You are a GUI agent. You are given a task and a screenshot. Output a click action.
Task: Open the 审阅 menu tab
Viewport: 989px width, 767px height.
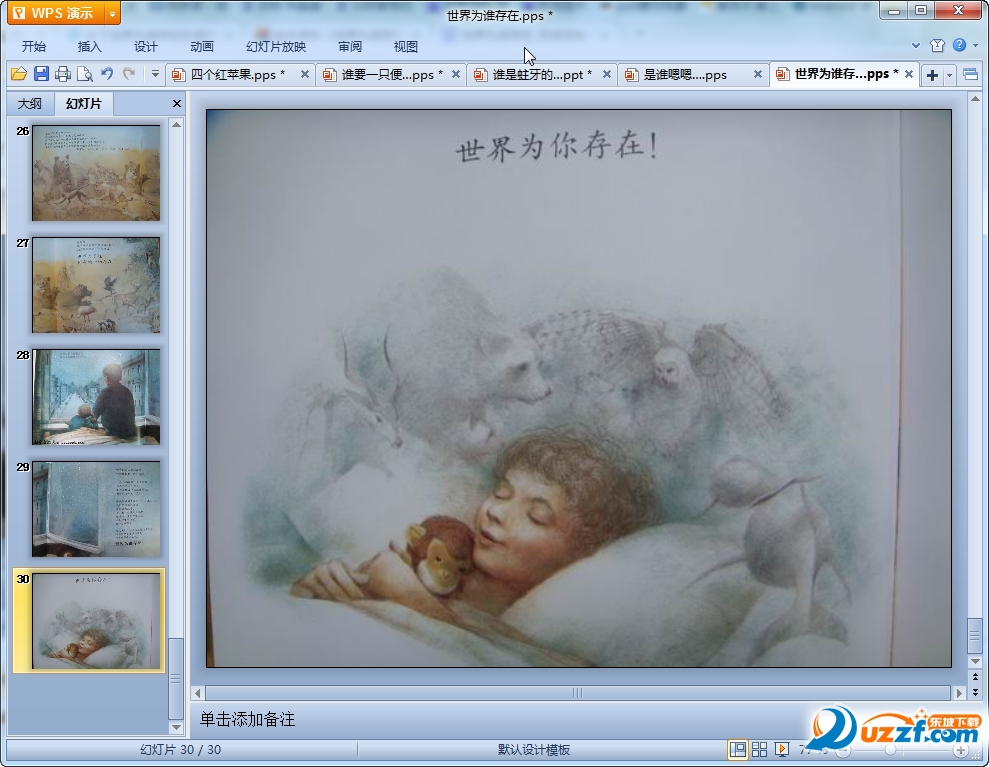(x=349, y=47)
